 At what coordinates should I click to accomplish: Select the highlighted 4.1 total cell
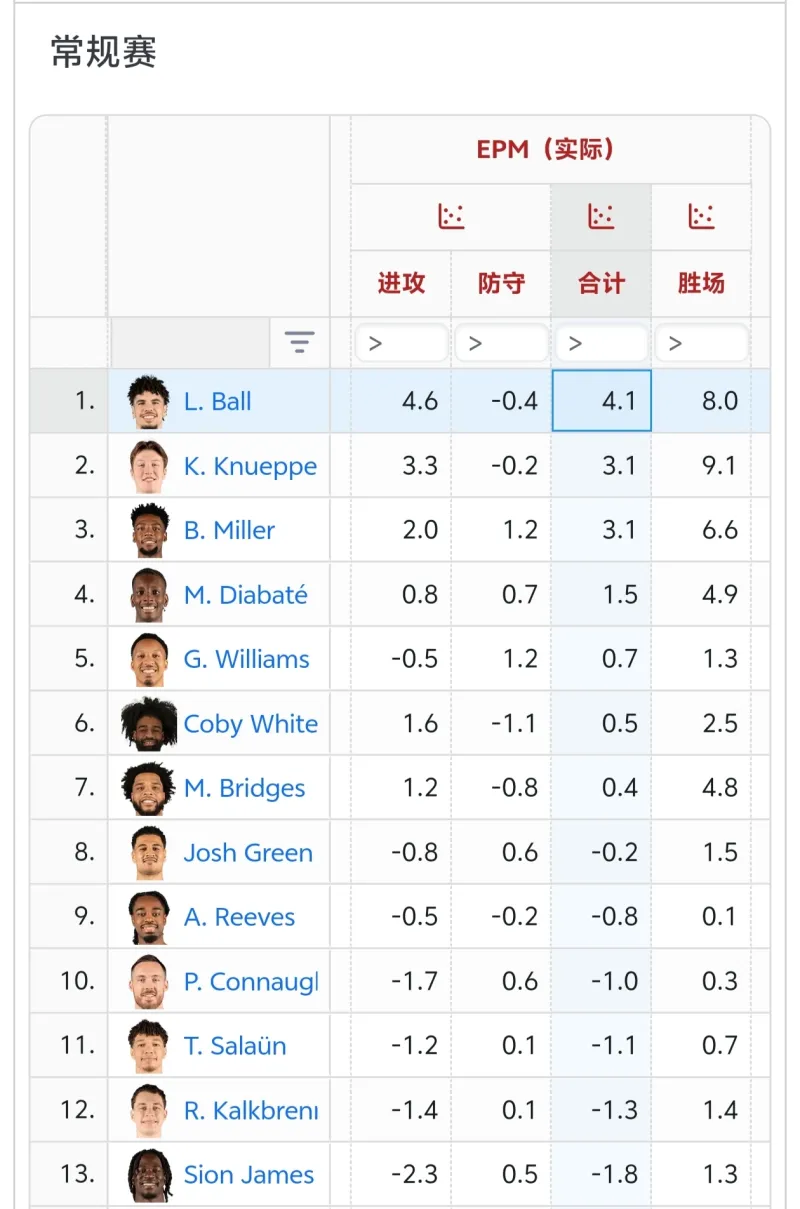click(601, 401)
